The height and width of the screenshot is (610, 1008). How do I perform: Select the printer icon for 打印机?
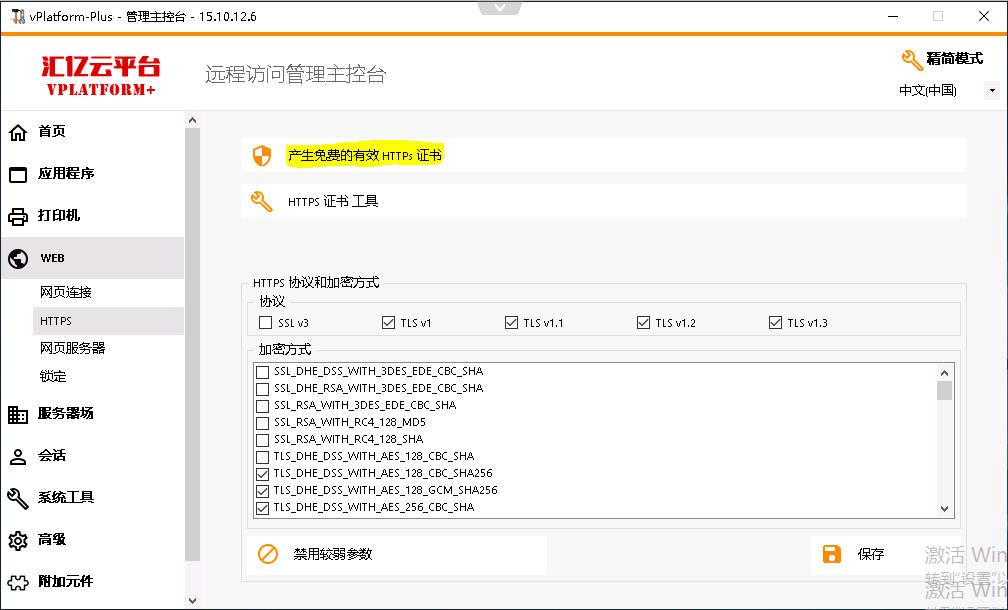coord(17,216)
